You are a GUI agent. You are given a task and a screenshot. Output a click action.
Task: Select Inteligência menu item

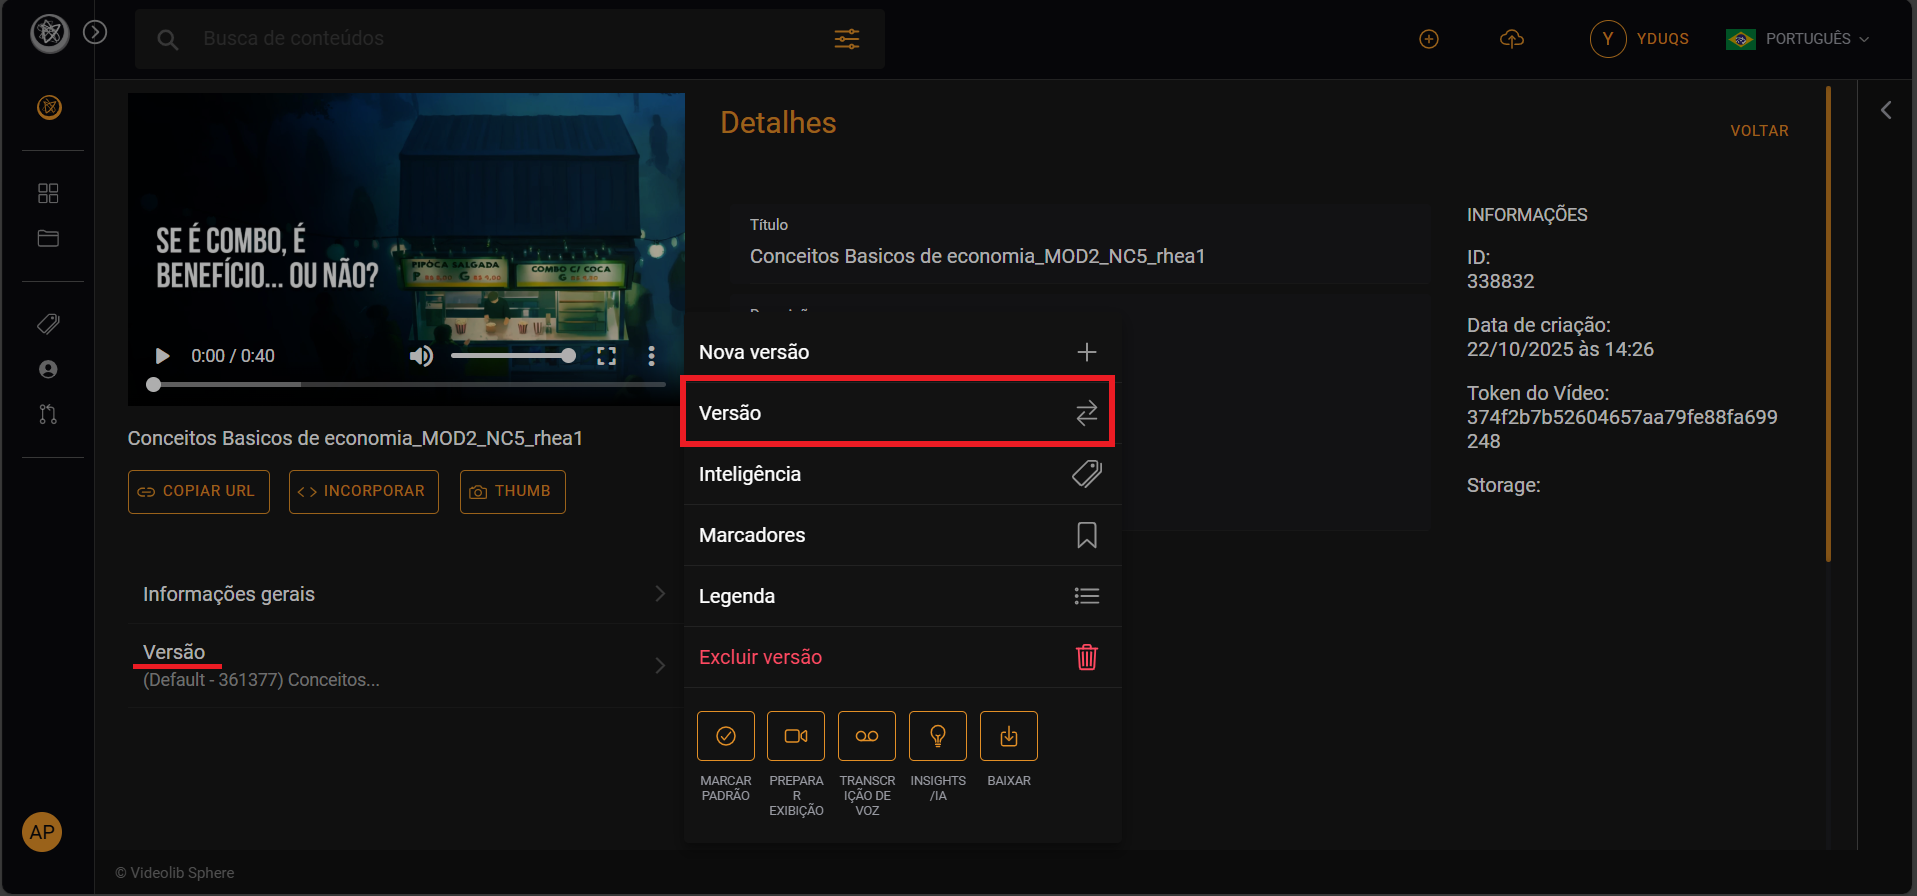click(901, 474)
